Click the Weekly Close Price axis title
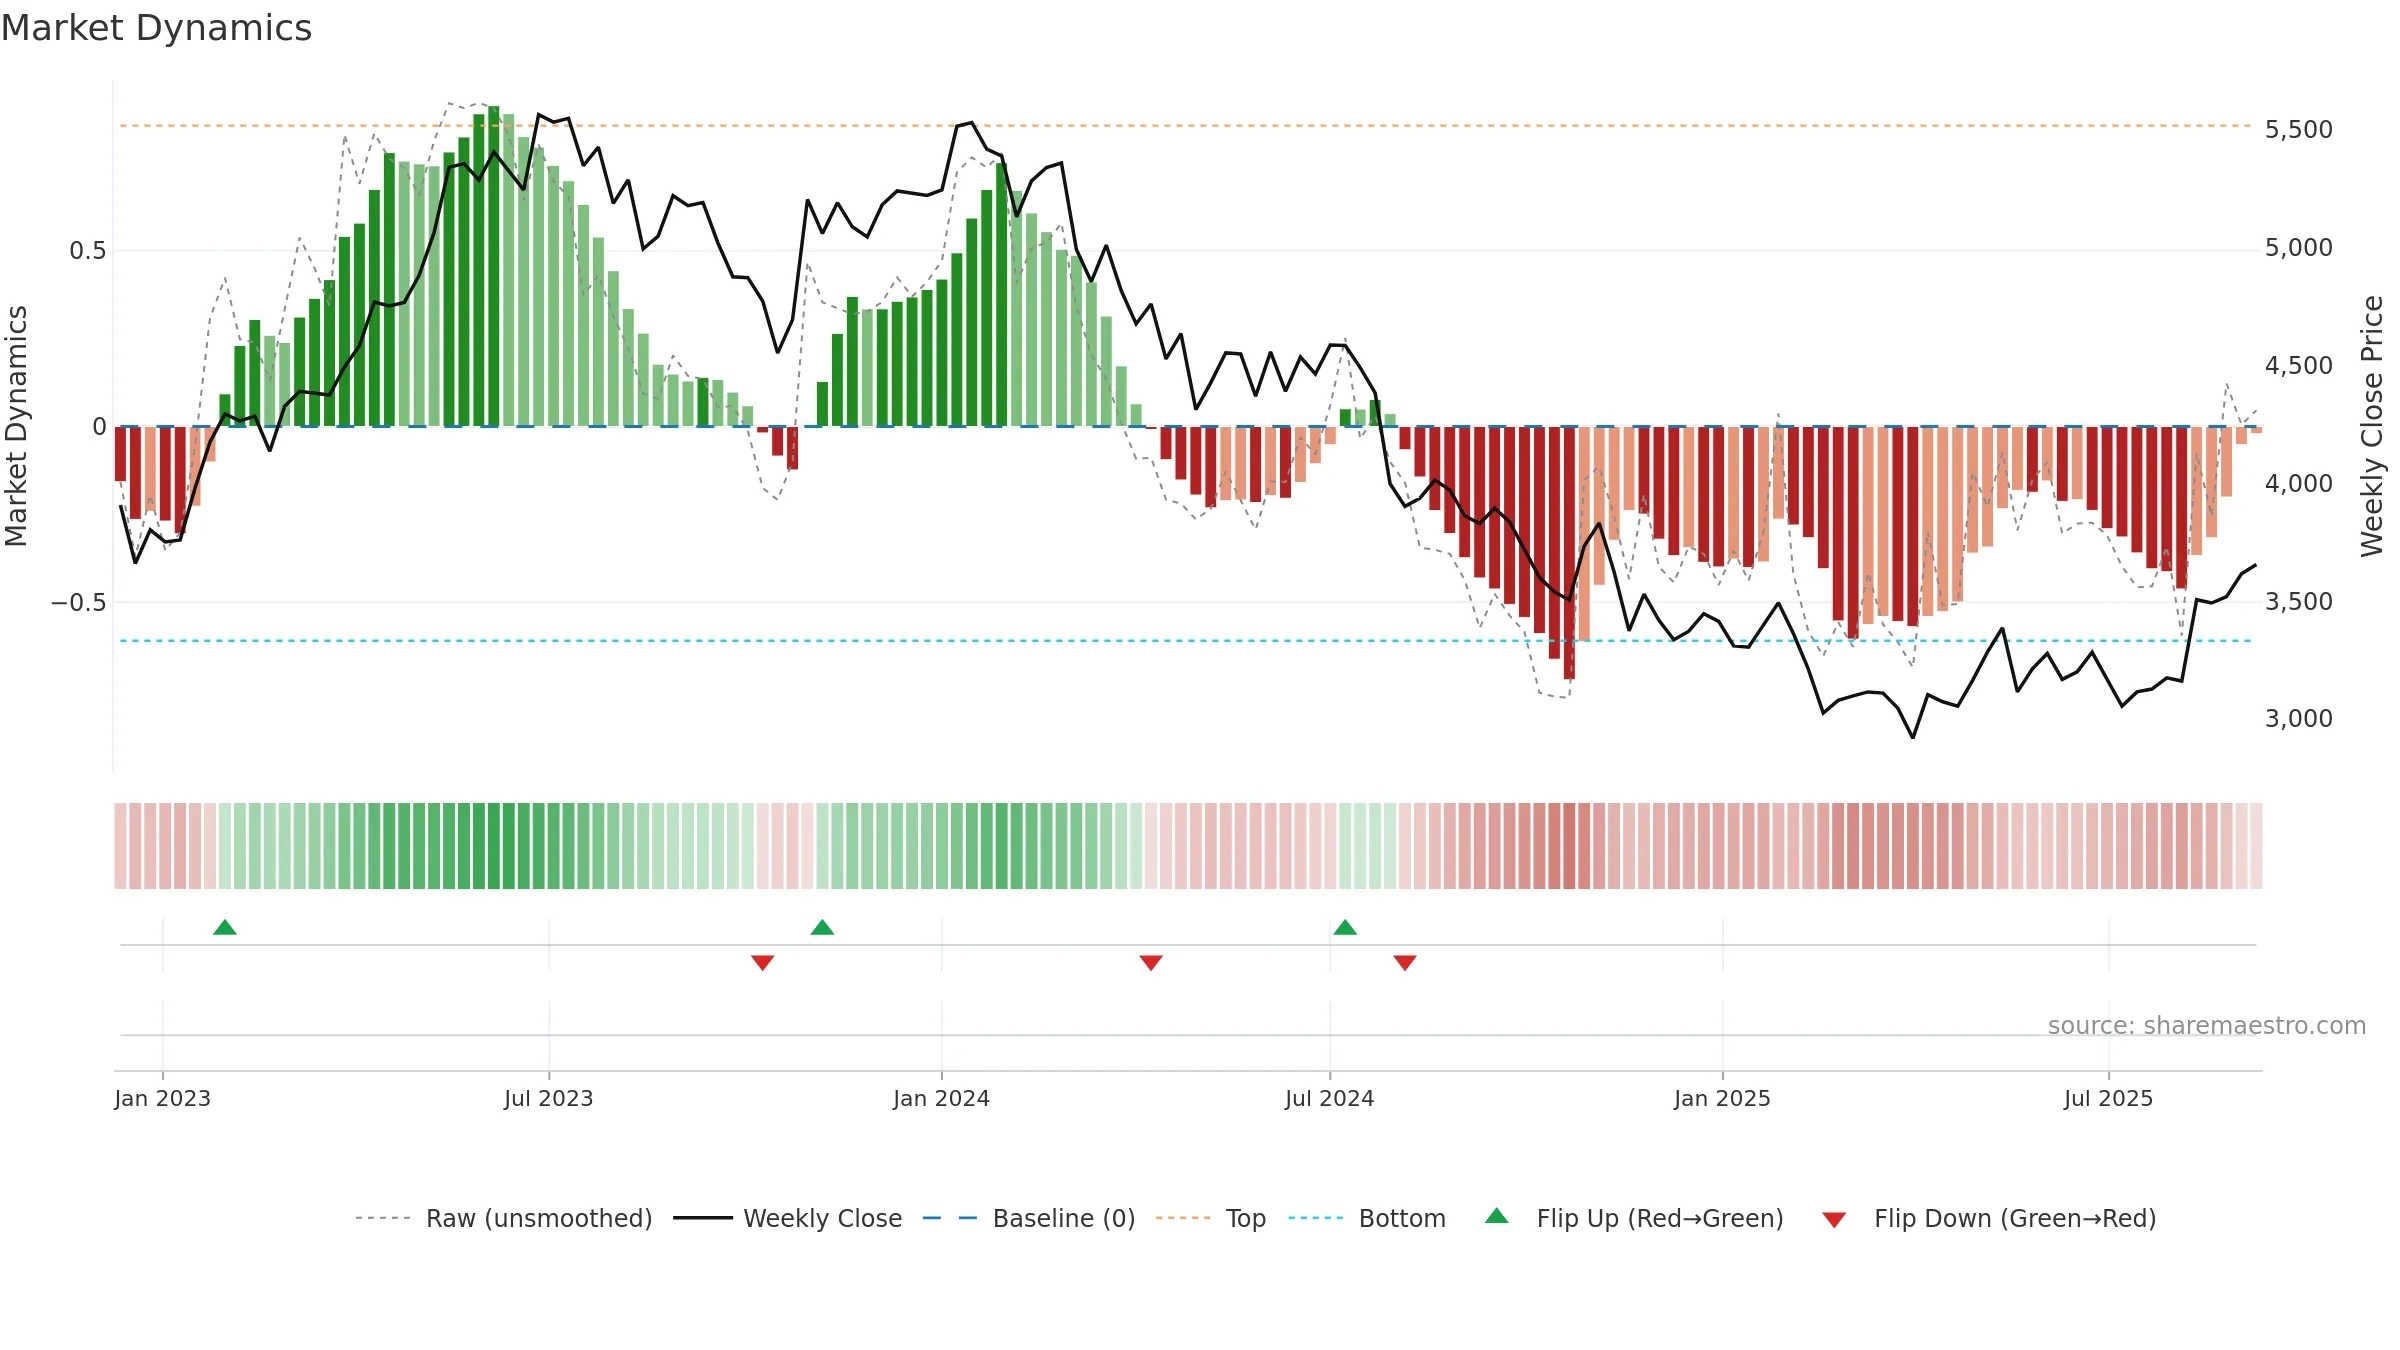This screenshot has height=1350, width=2400. (2373, 427)
